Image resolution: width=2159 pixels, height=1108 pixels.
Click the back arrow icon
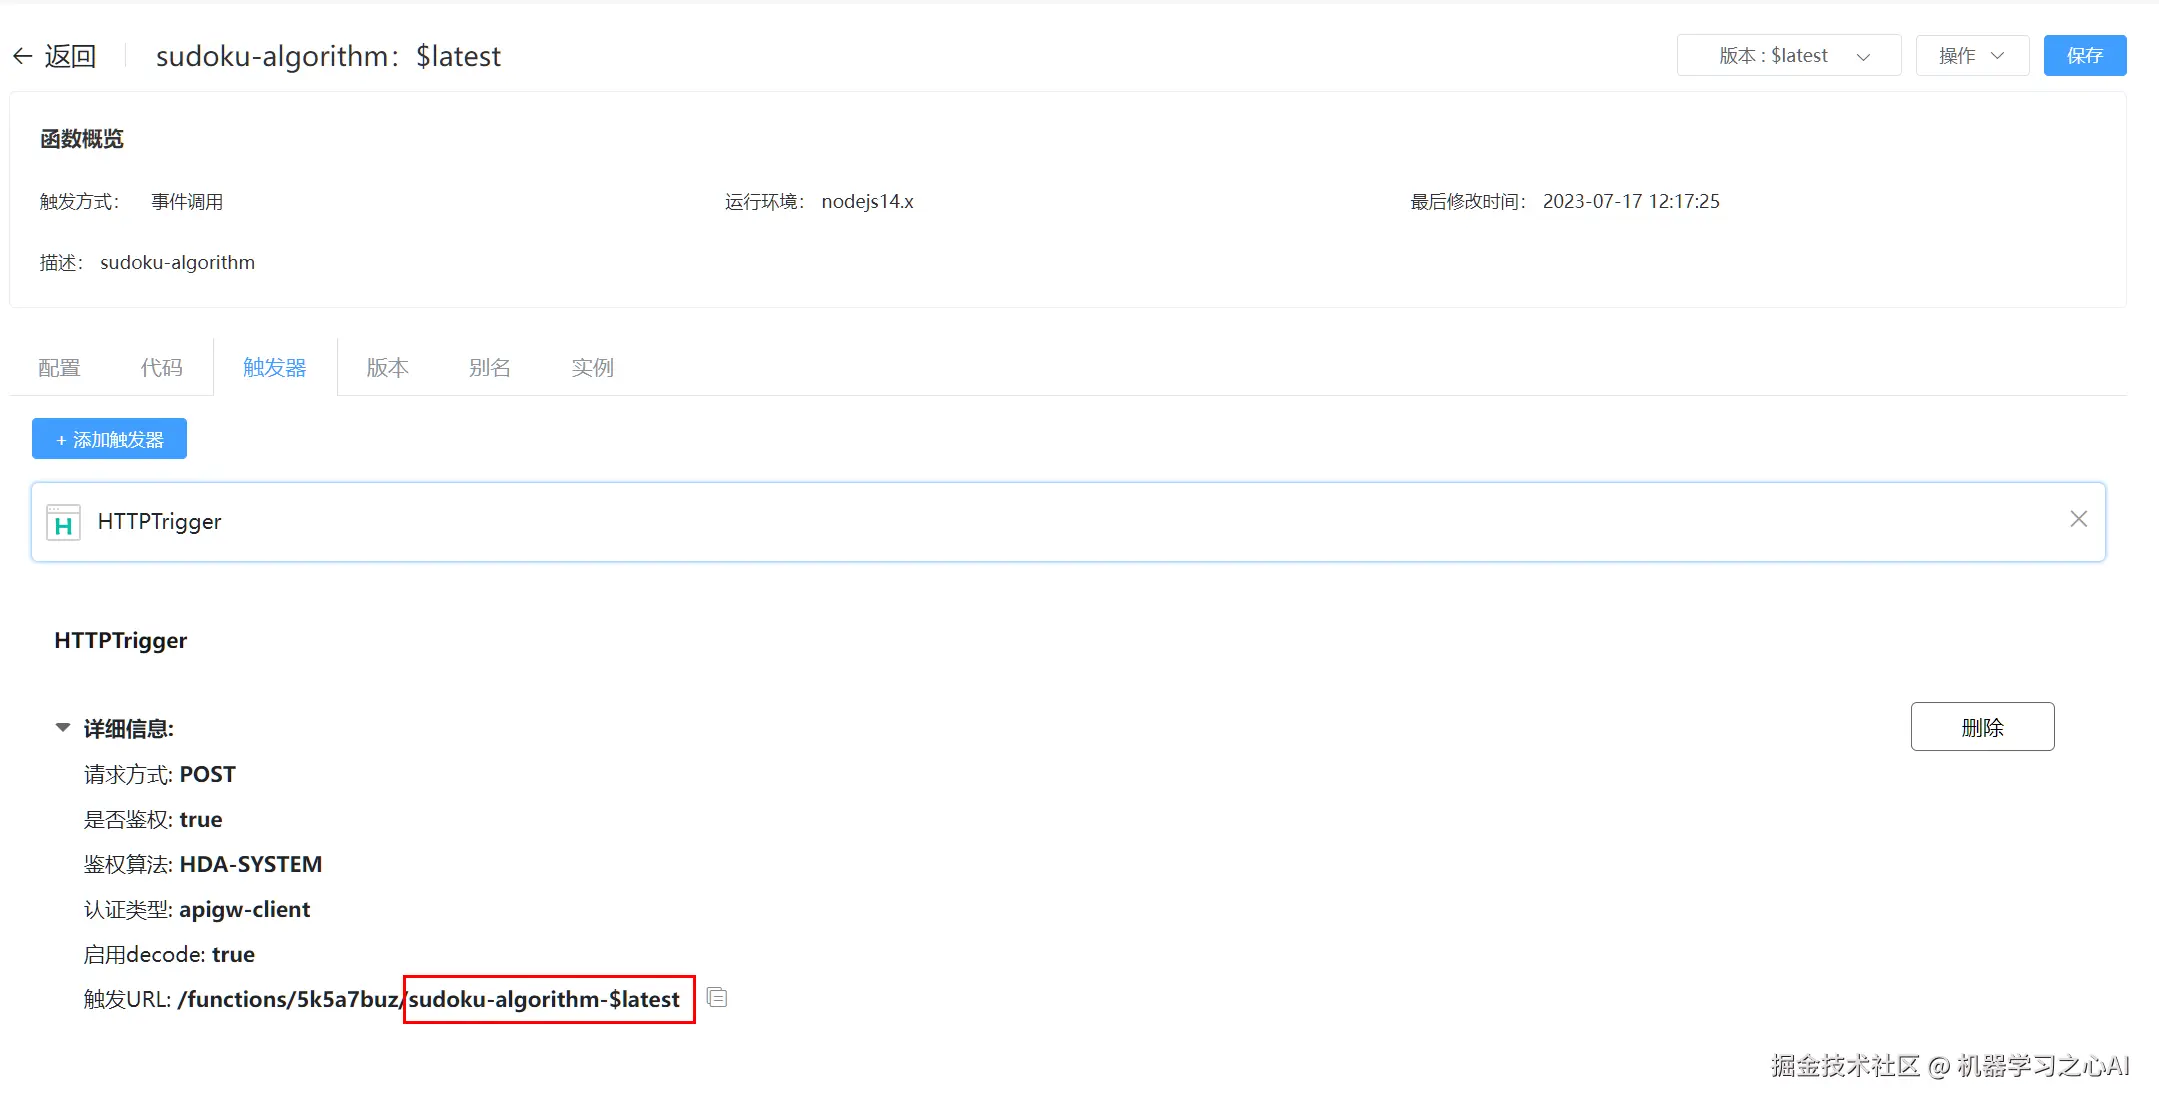[x=23, y=56]
